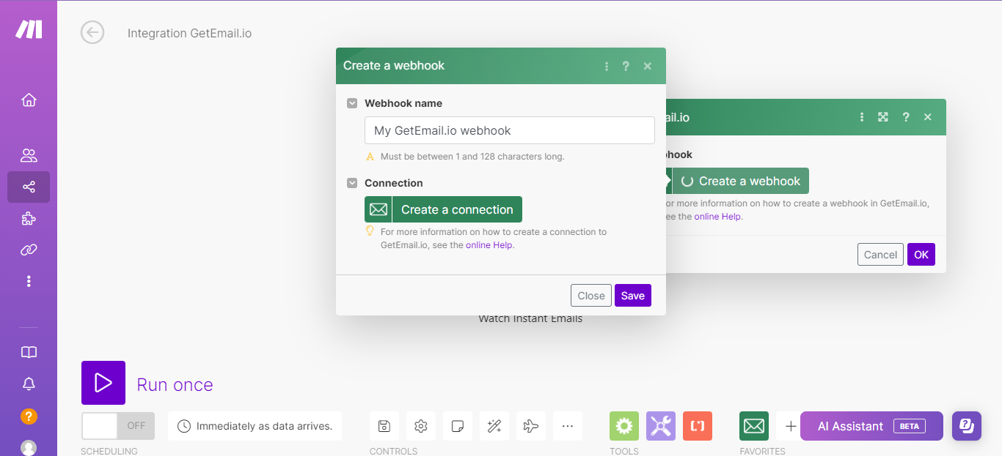Open the Resource hub book icon
The width and height of the screenshot is (1002, 456).
click(29, 352)
